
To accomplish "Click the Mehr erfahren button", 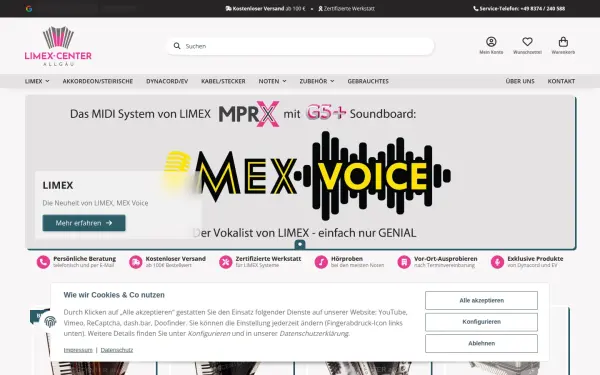I will 84,223.
